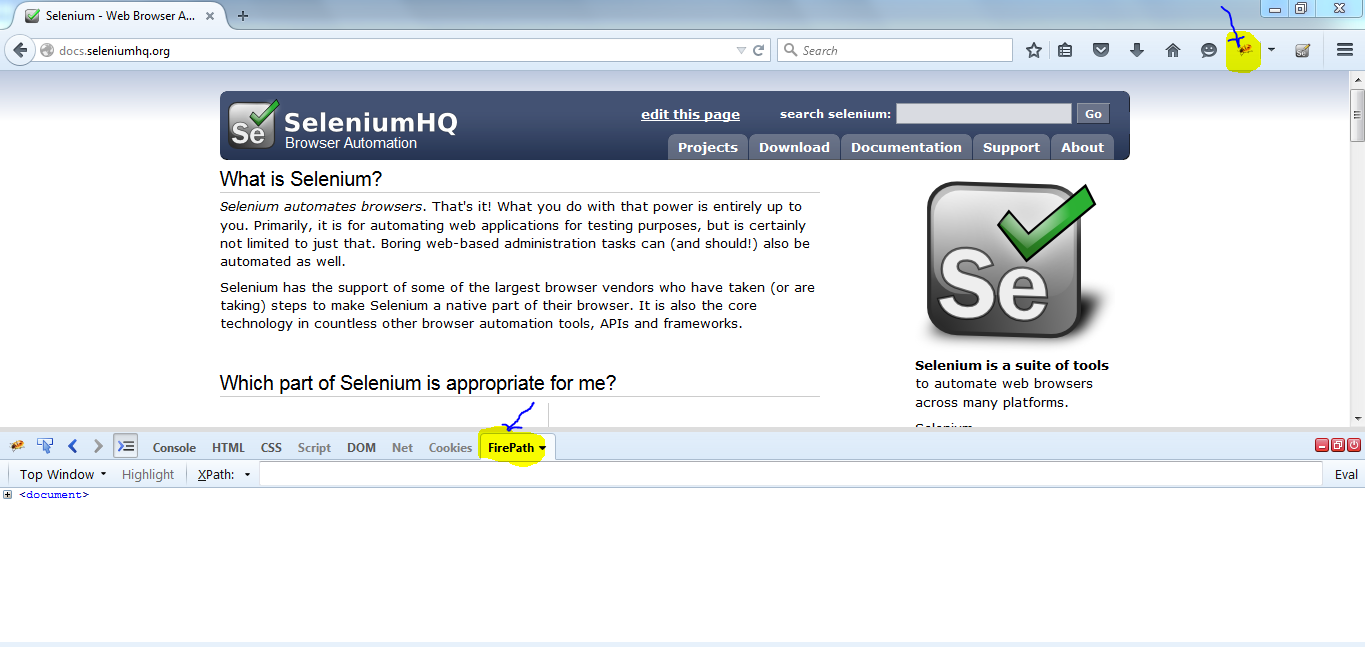Switch to Firebug Console panel
This screenshot has height=661, width=1365.
[174, 448]
